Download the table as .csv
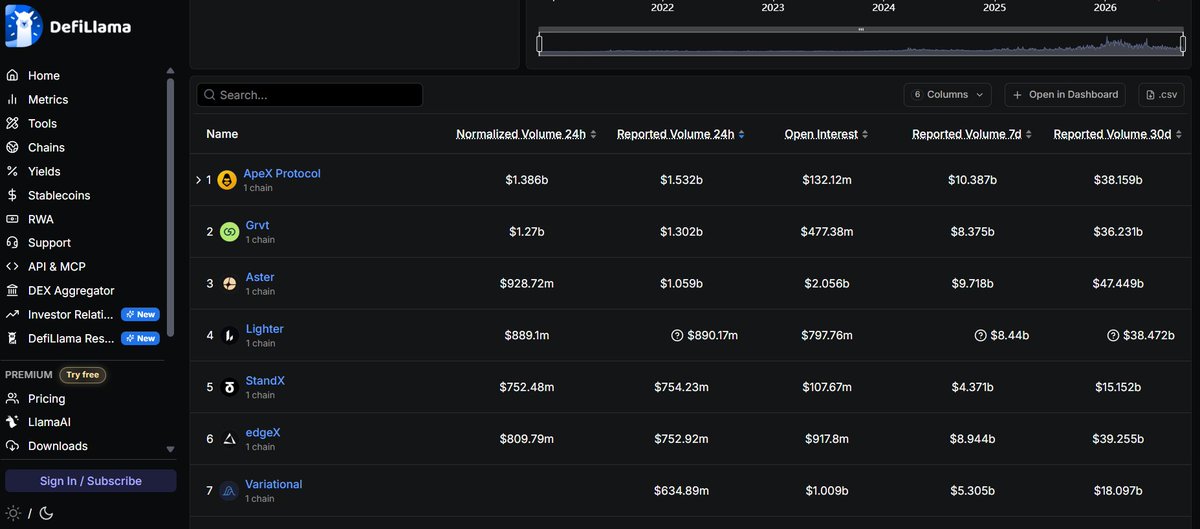Image resolution: width=1200 pixels, height=529 pixels. coord(1160,95)
